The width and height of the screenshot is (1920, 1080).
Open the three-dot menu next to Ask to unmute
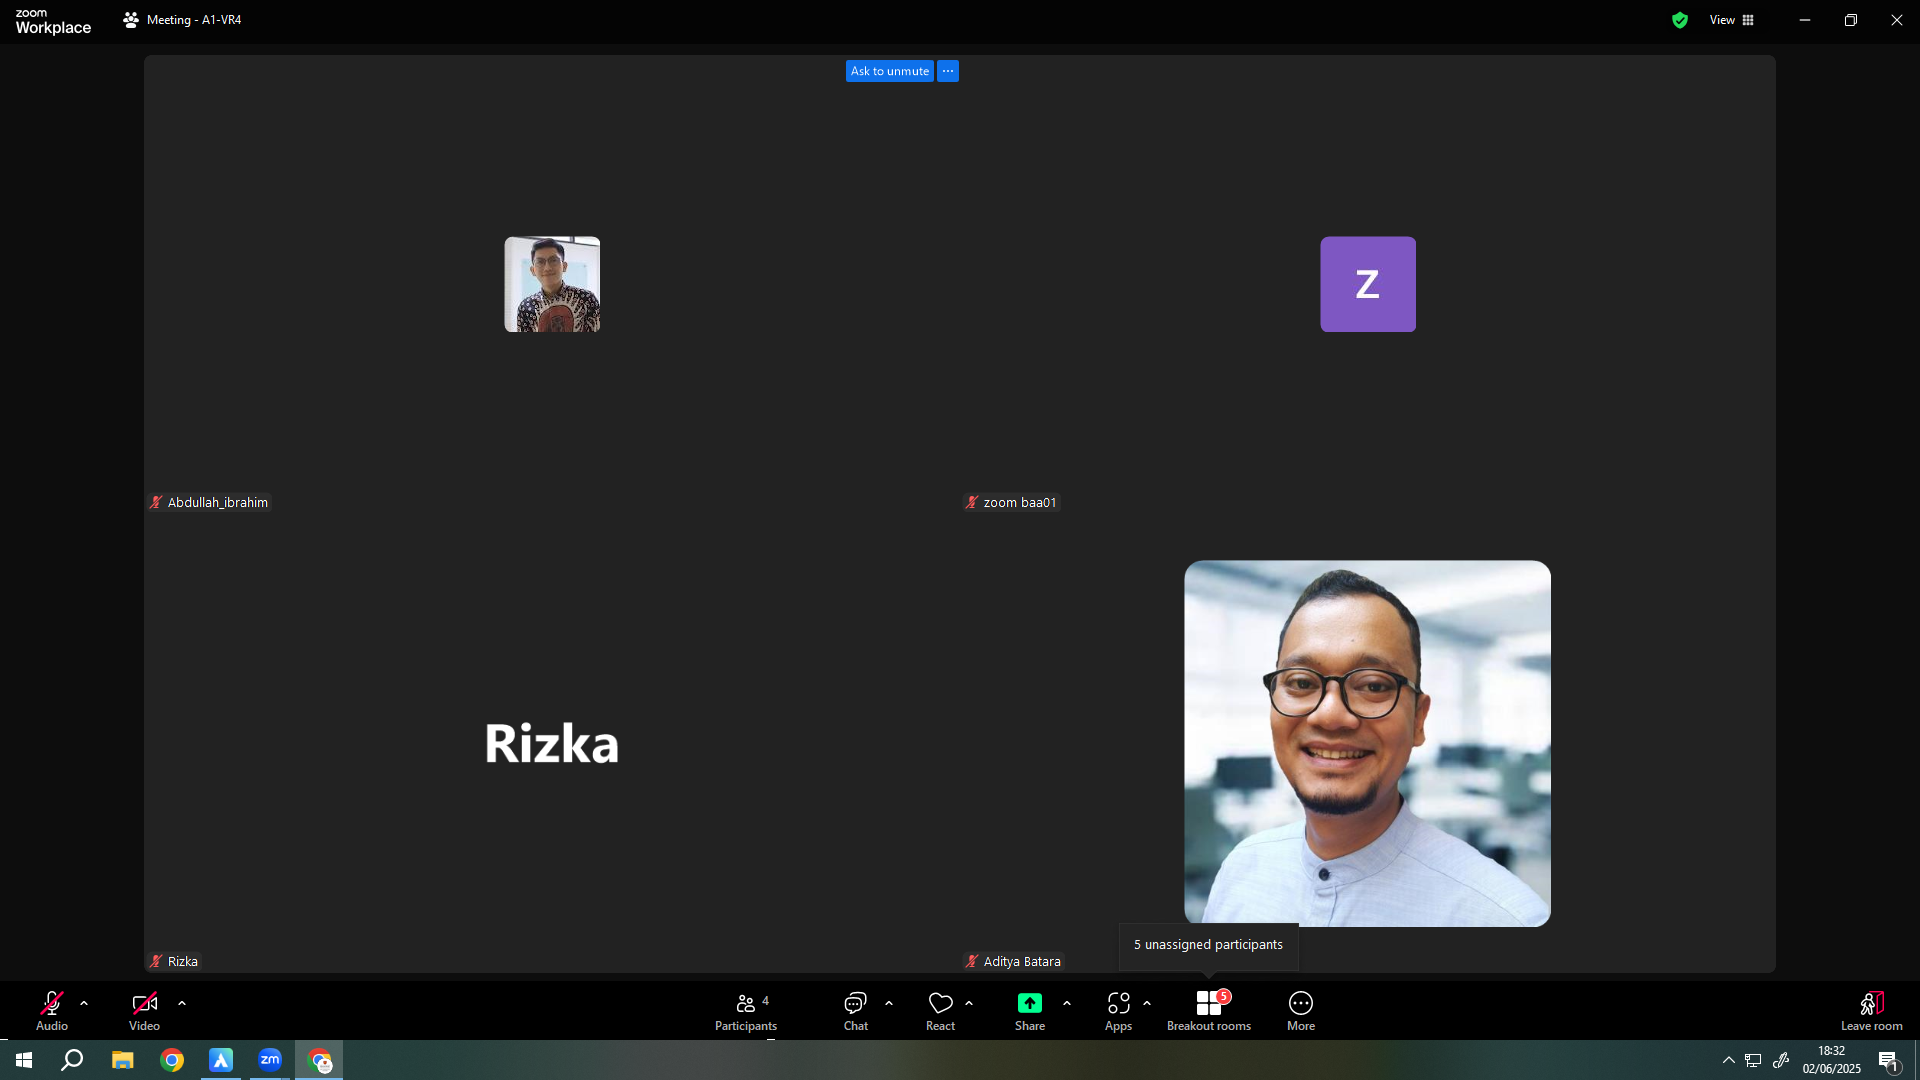click(948, 71)
